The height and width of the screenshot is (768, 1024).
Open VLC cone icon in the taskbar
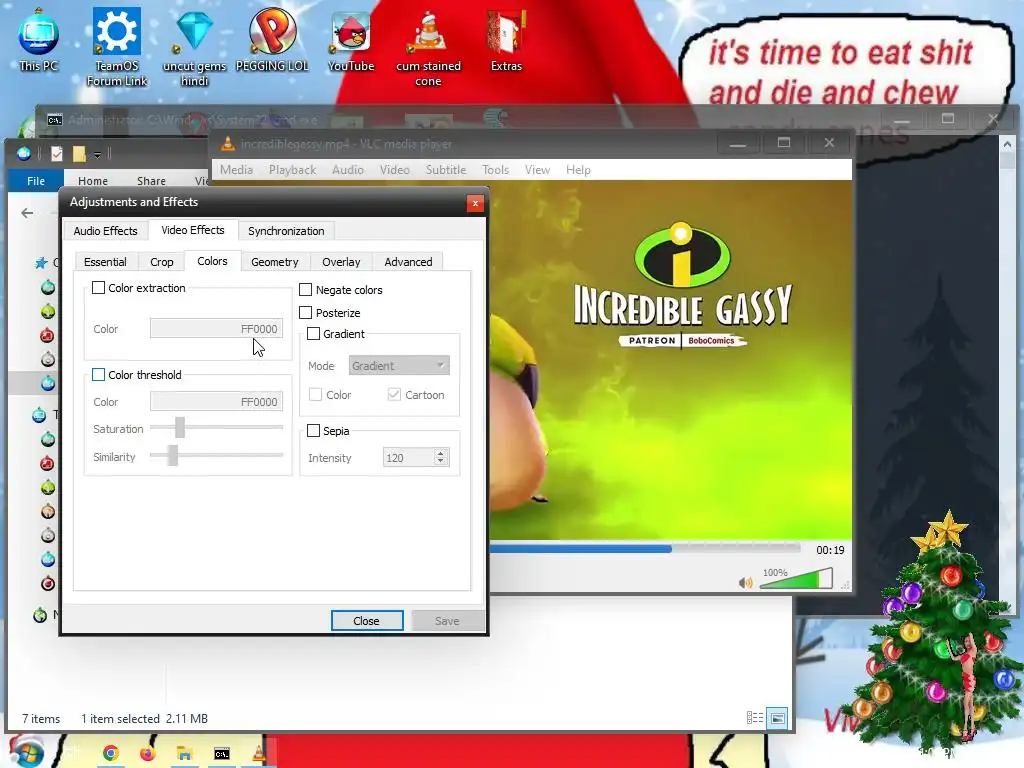pos(259,754)
